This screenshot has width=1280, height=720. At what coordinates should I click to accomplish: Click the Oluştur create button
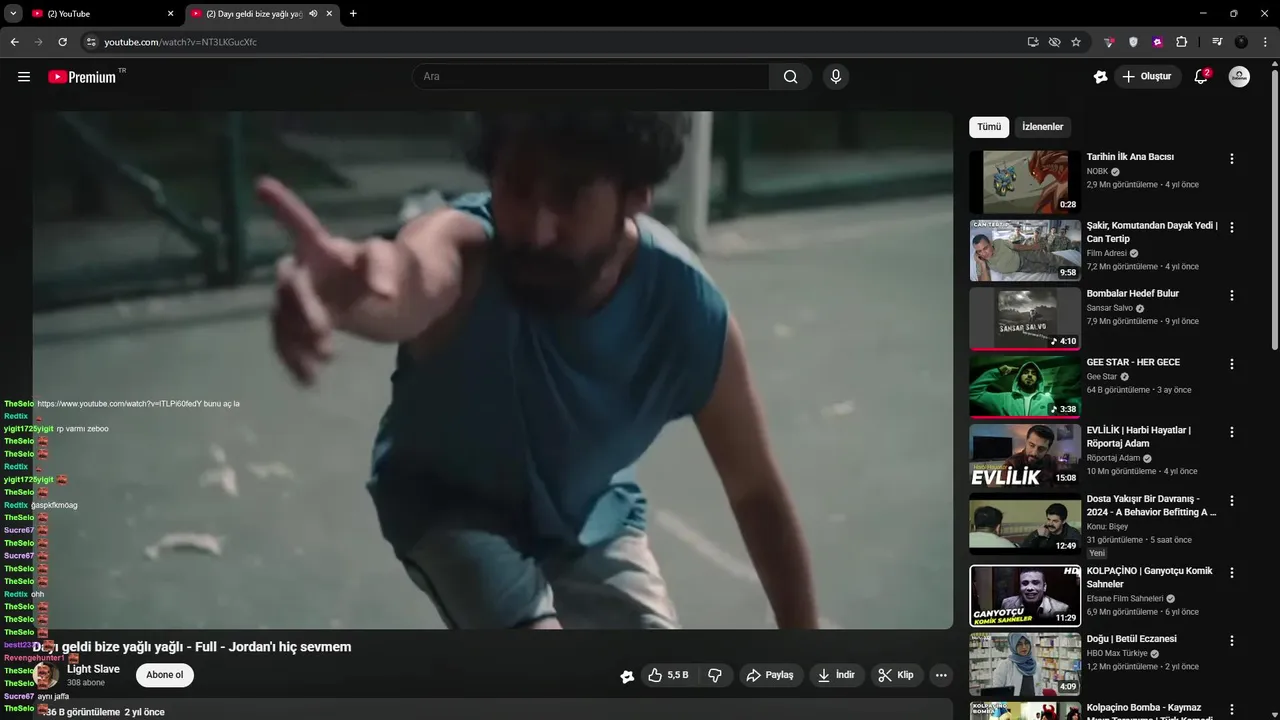pyautogui.click(x=1148, y=77)
